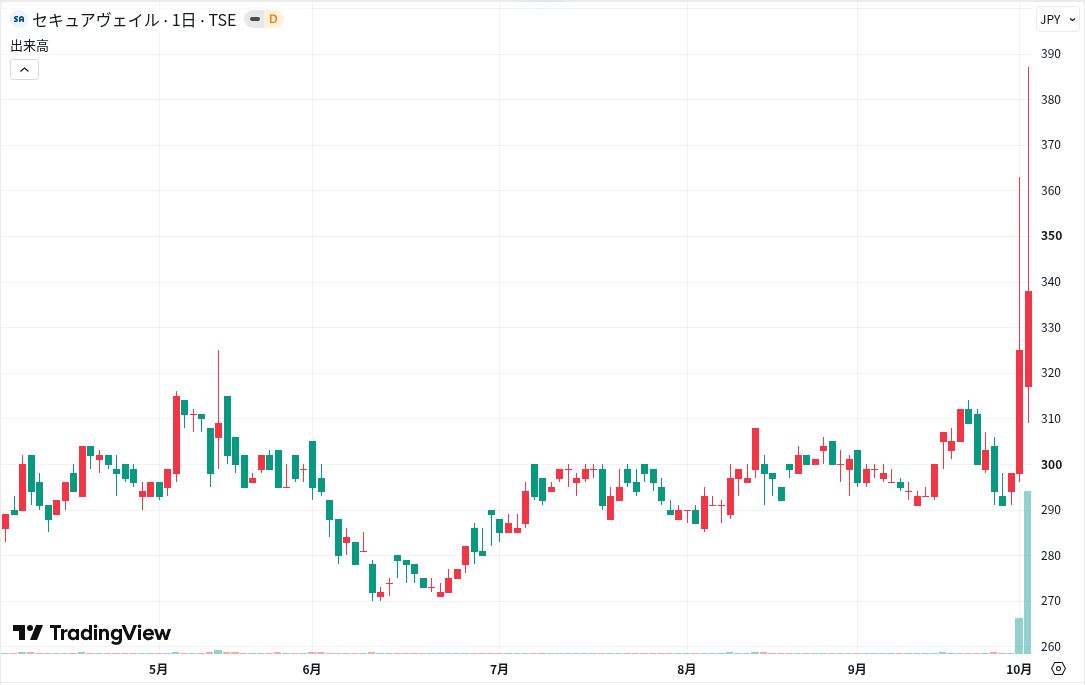
Task: Click the 5月 time axis label
Action: coord(158,669)
